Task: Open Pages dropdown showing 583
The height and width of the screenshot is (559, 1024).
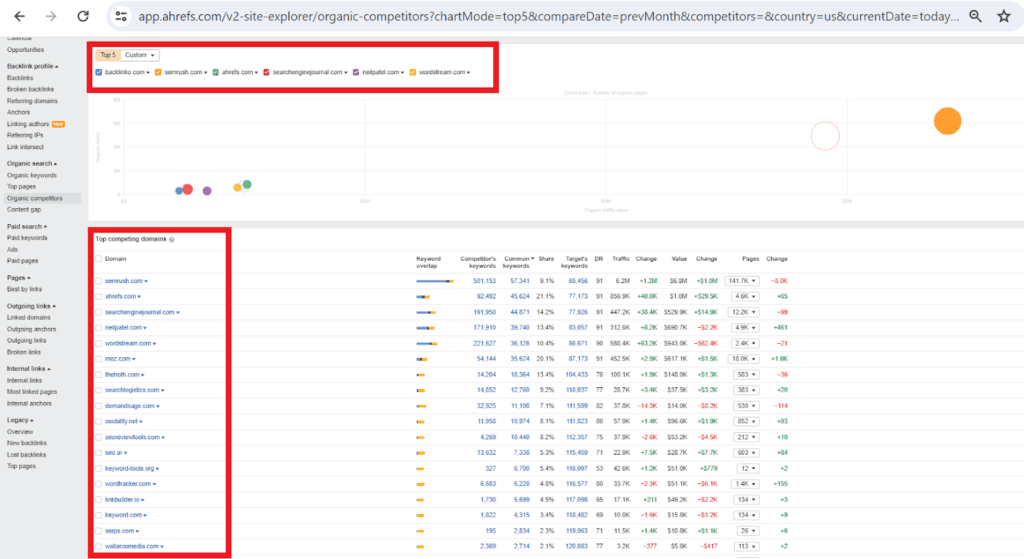Action: 746,375
